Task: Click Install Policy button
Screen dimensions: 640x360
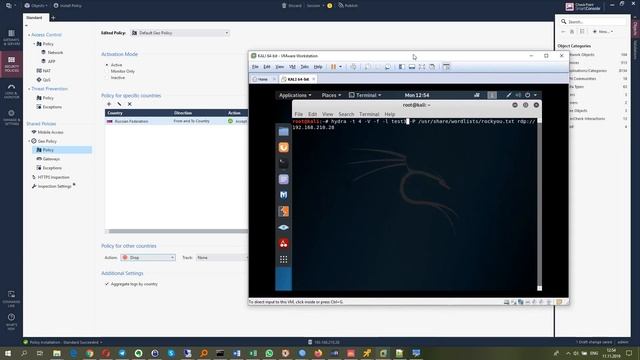Action: pyautogui.click(x=67, y=6)
